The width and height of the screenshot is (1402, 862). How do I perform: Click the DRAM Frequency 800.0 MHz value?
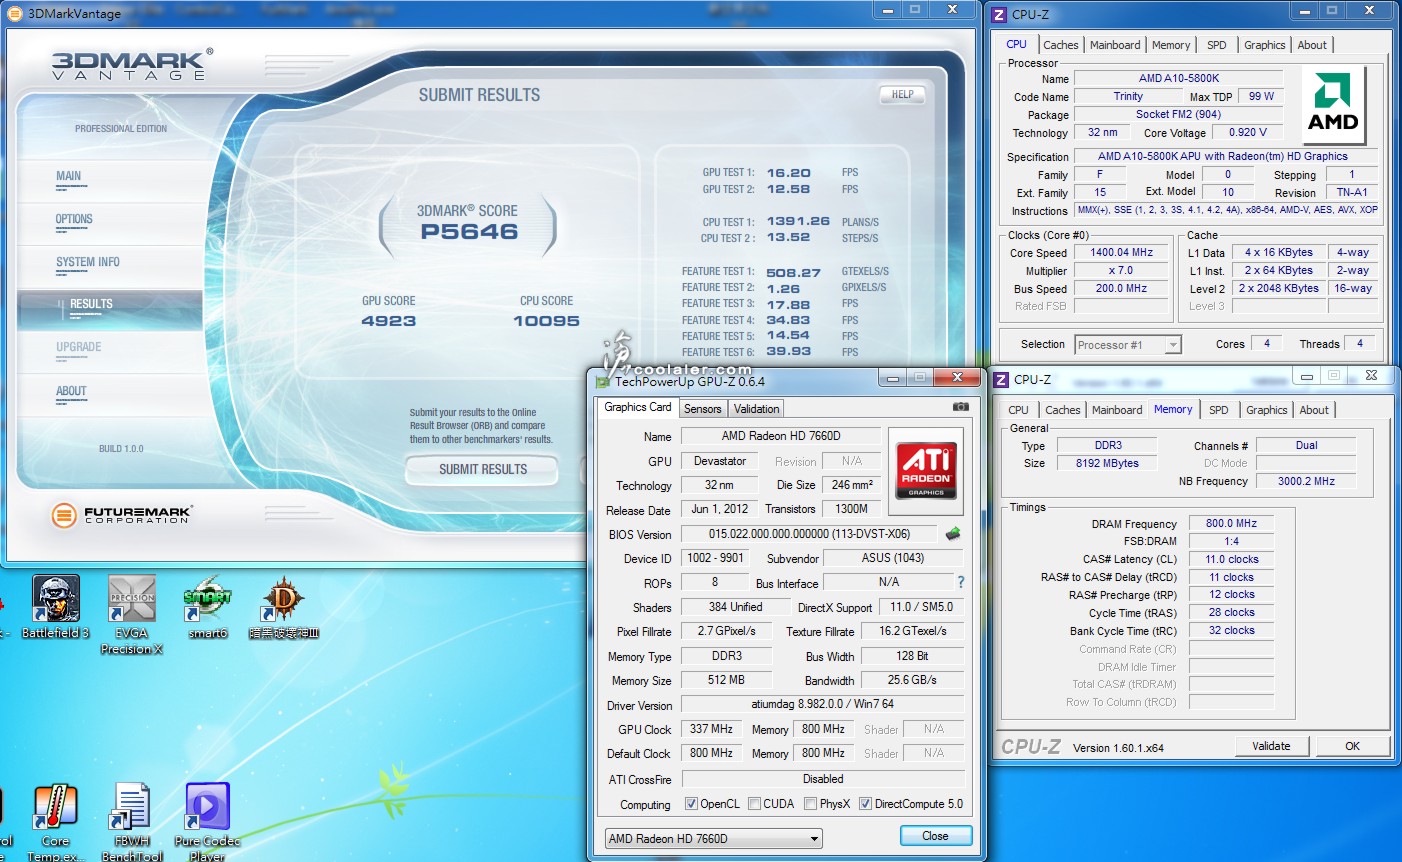pyautogui.click(x=1231, y=523)
